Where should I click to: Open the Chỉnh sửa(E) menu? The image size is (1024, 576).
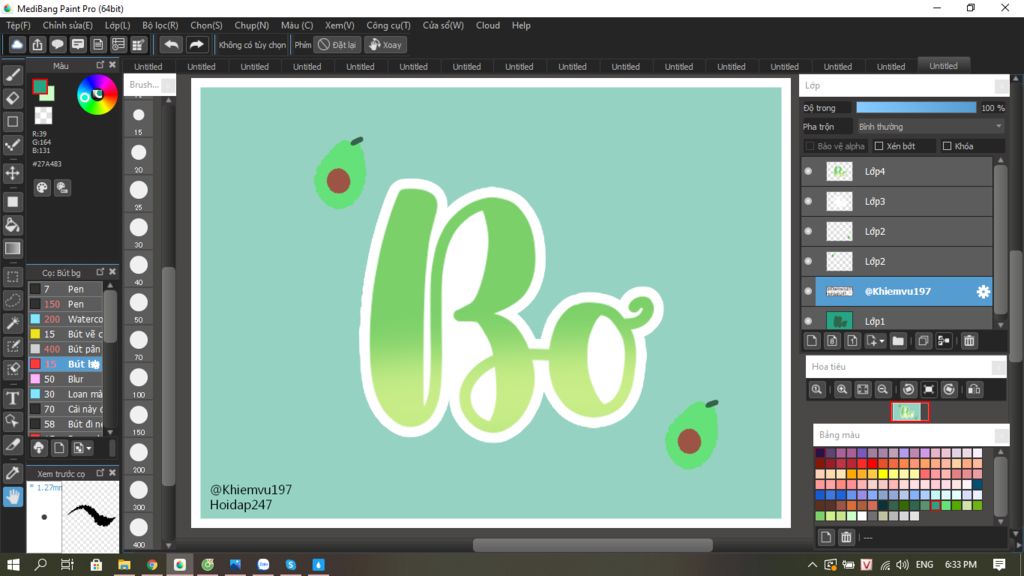click(67, 25)
